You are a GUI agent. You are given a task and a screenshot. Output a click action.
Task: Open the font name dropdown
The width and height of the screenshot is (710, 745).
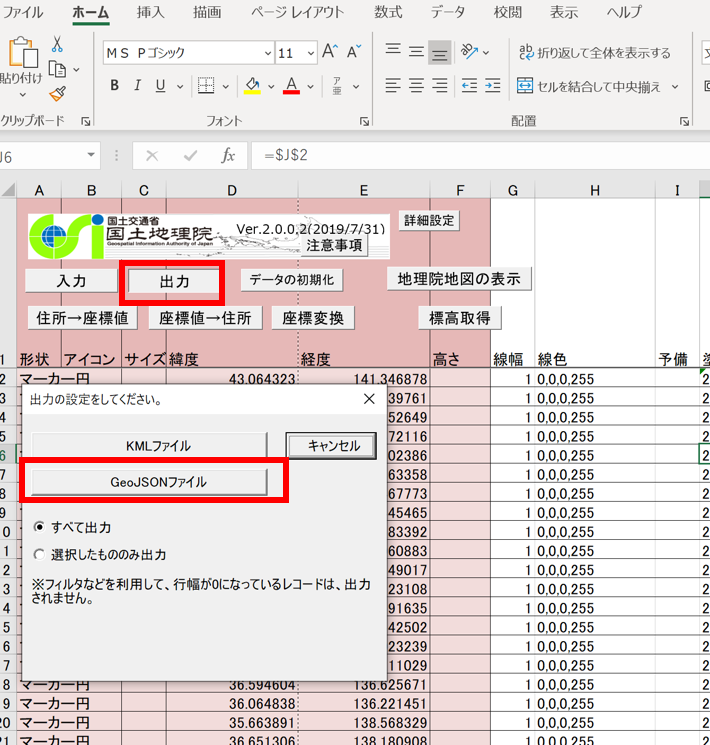(x=269, y=53)
